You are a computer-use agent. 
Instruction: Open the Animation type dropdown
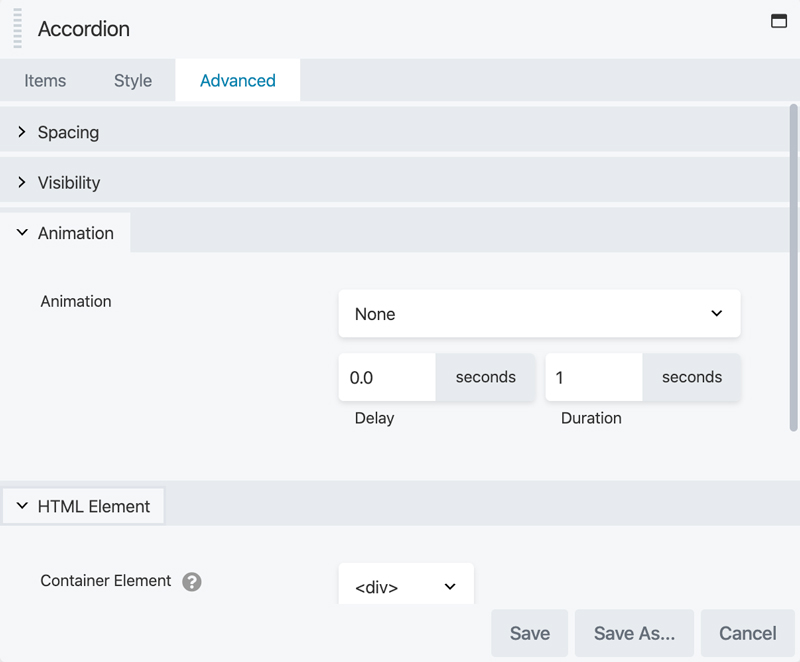539,314
